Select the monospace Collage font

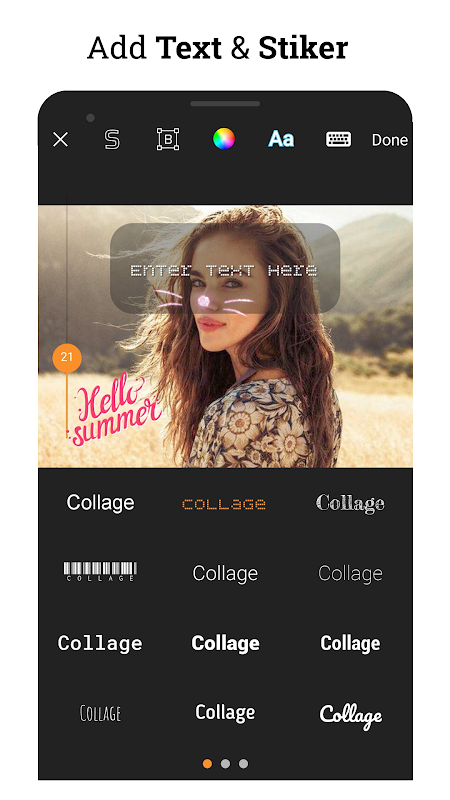pos(100,643)
